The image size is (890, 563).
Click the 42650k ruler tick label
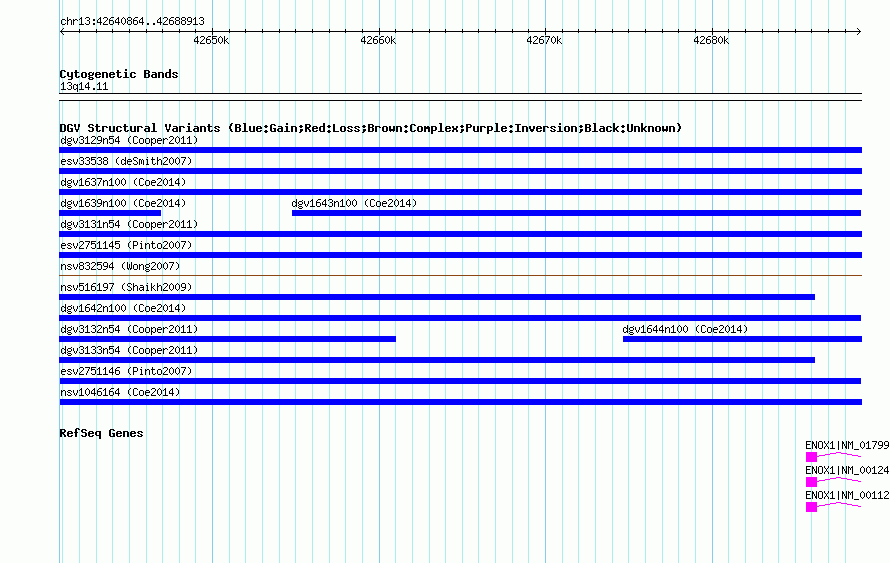point(211,40)
